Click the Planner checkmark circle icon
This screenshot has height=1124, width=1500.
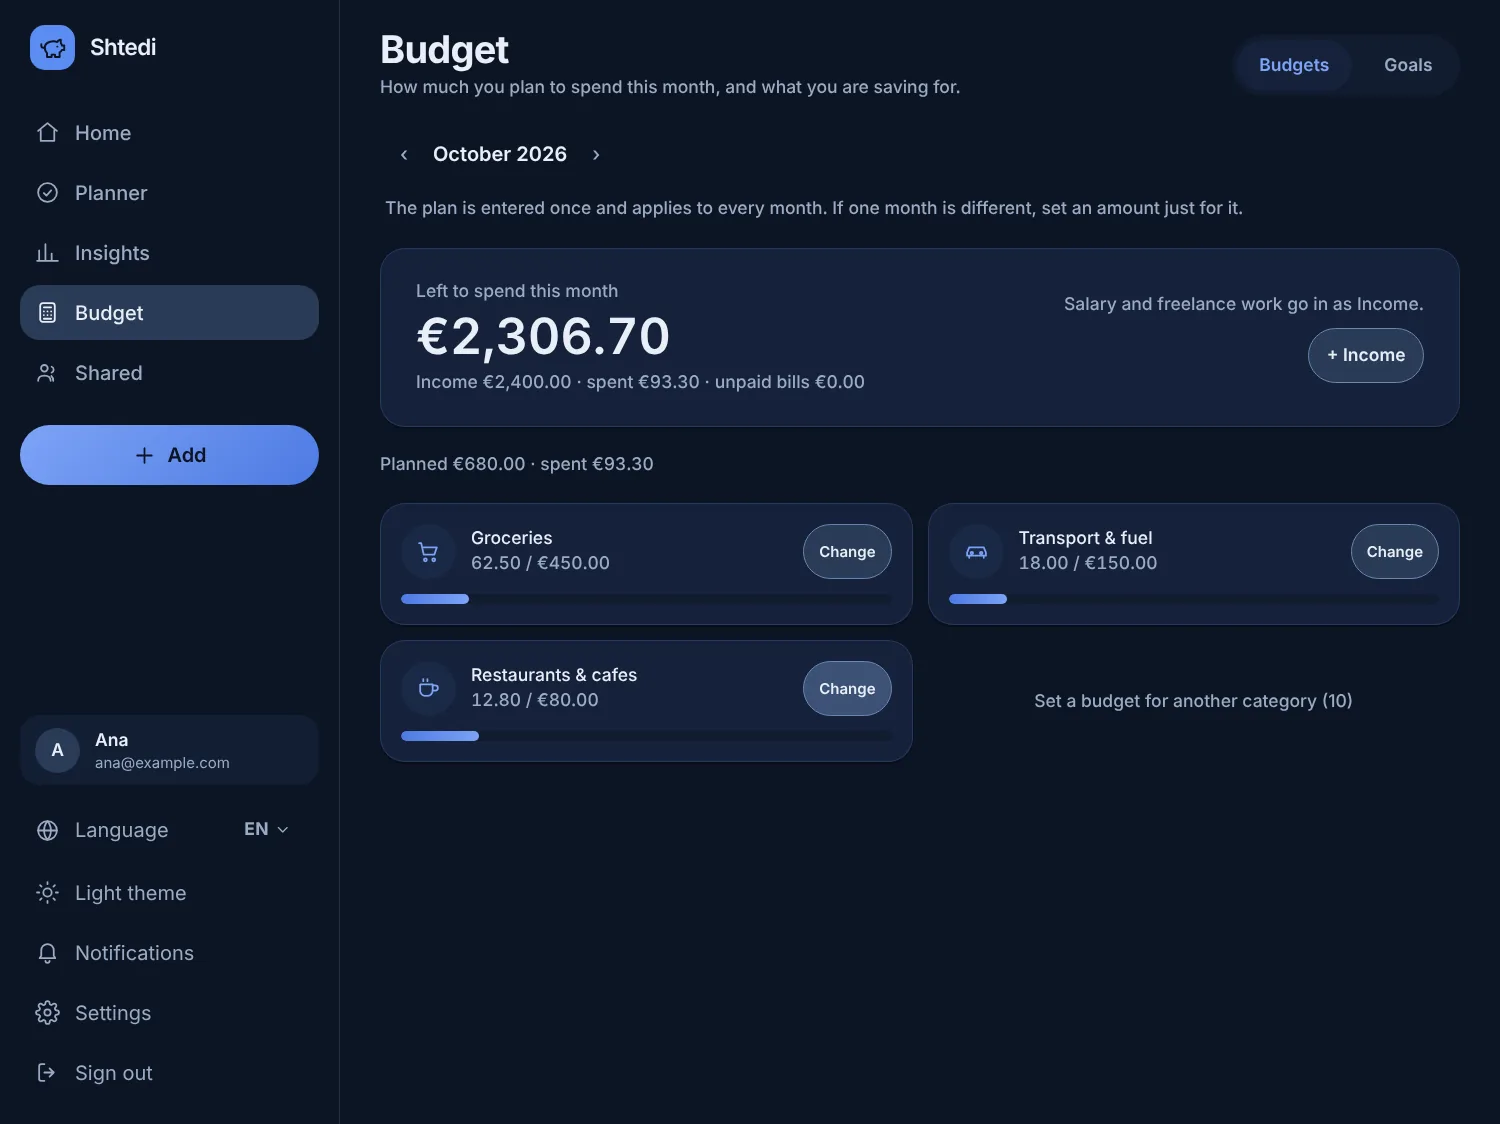tap(47, 193)
